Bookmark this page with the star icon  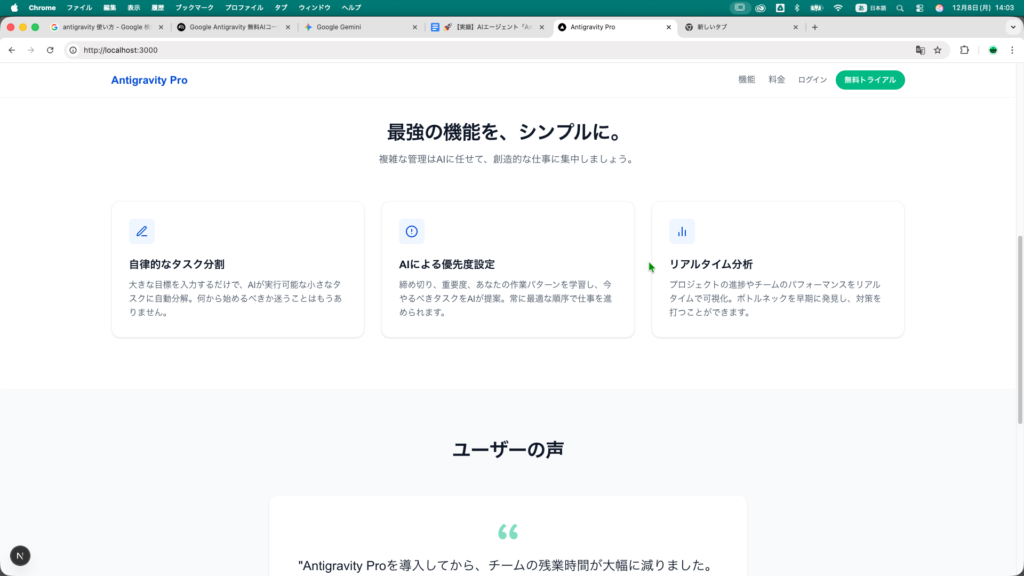(938, 50)
